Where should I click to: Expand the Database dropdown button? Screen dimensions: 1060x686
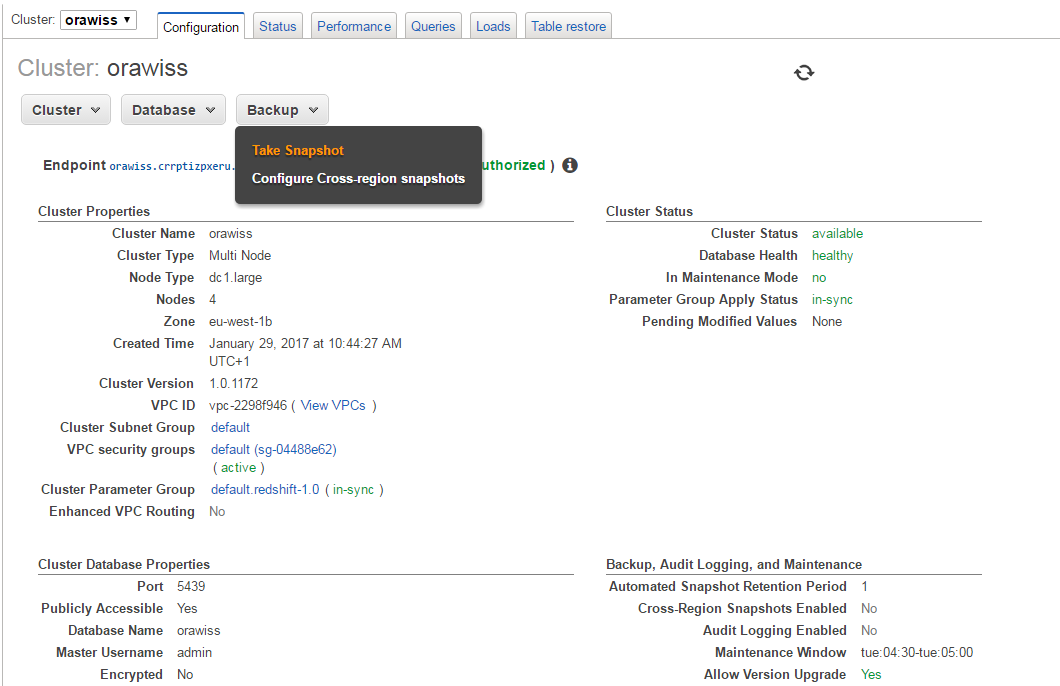point(173,109)
